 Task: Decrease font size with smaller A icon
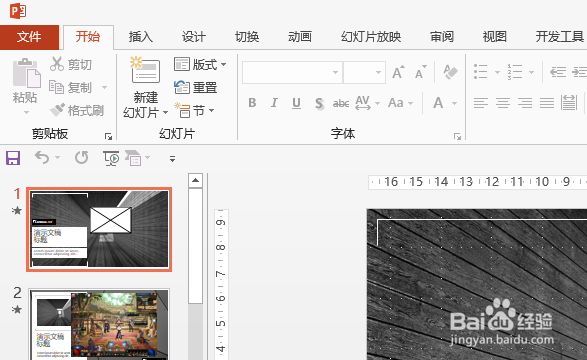[421, 72]
